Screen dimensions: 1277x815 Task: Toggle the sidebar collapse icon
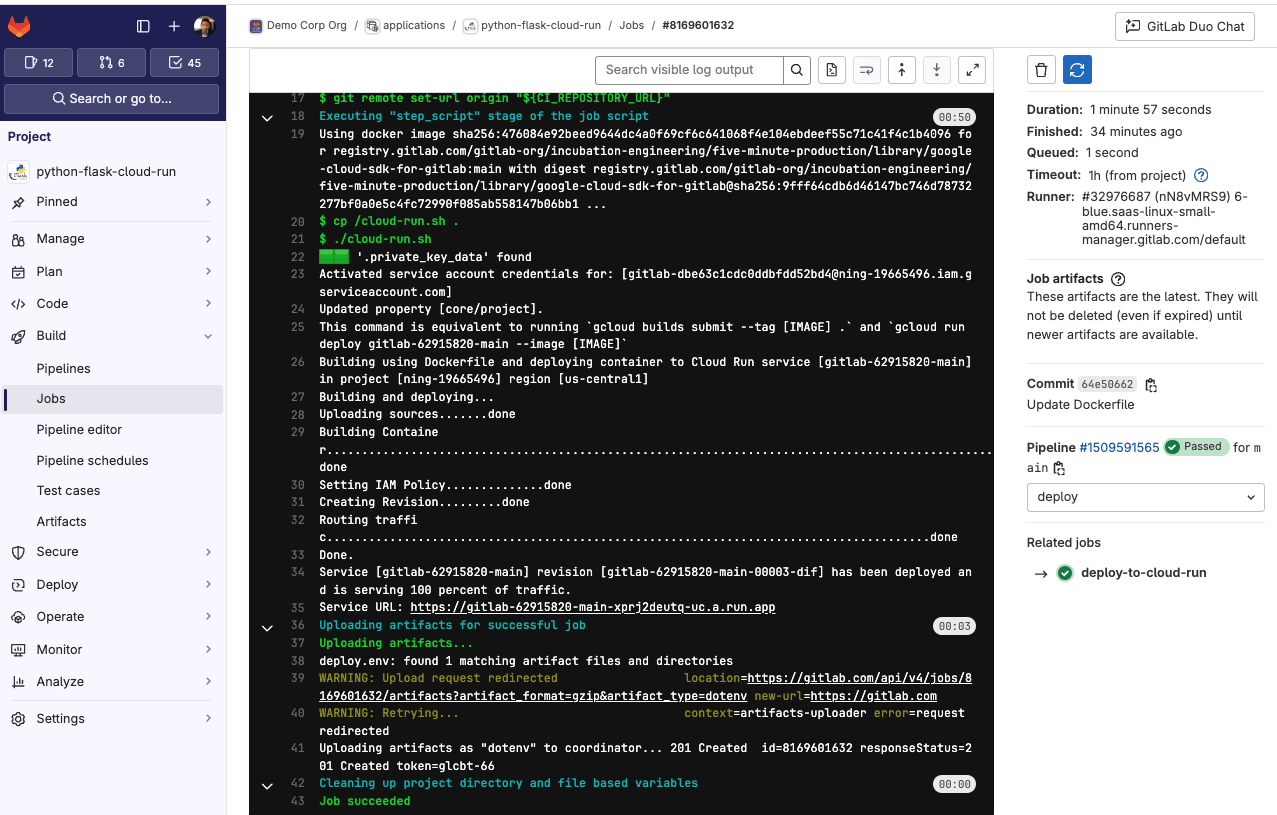143,26
